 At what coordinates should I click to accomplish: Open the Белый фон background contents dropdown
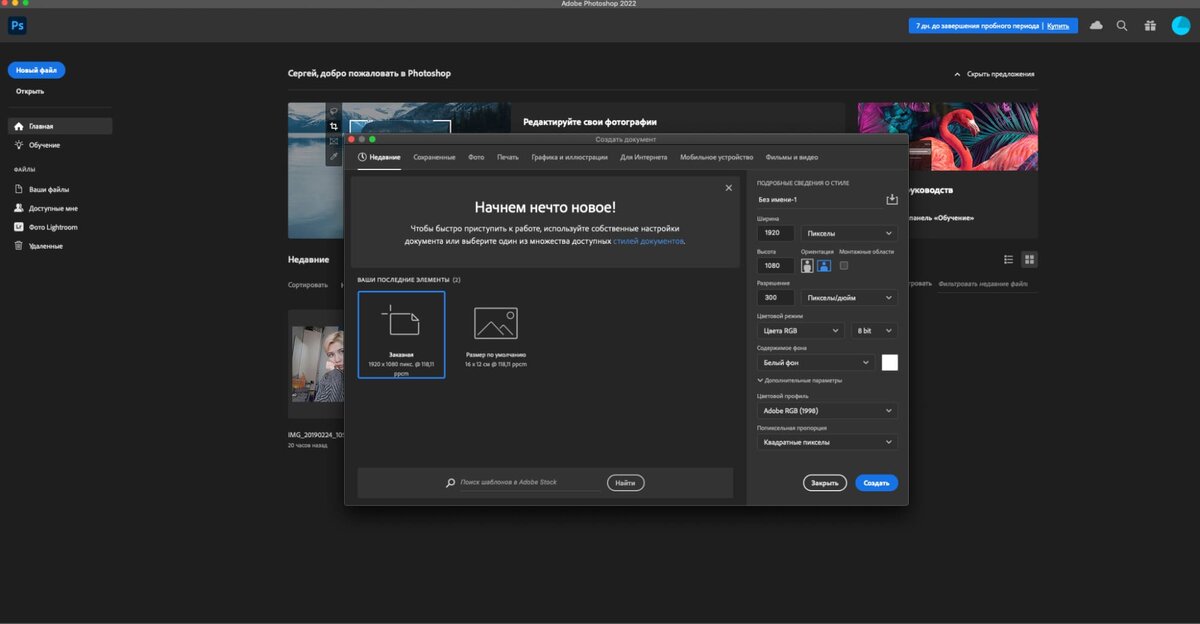point(816,362)
